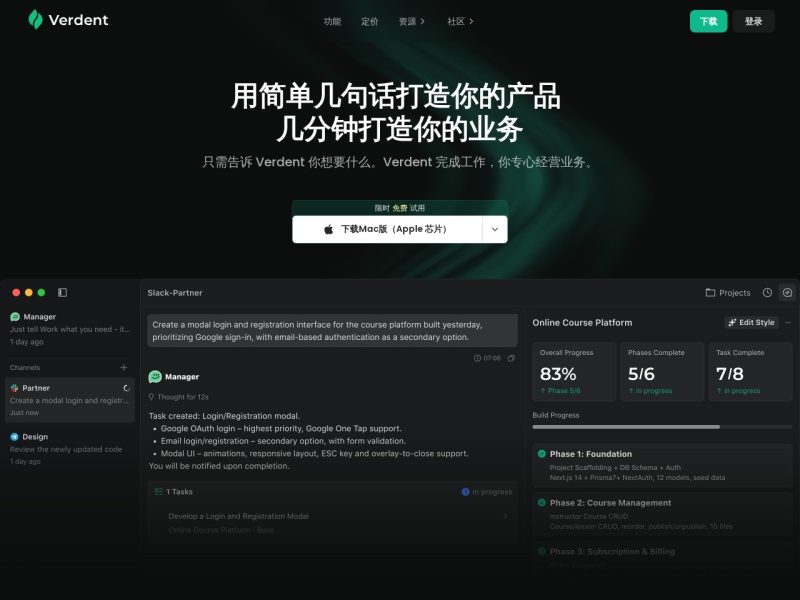The image size is (800, 600).
Task: Click the Manager avatar in sidebar
Action: pos(15,317)
